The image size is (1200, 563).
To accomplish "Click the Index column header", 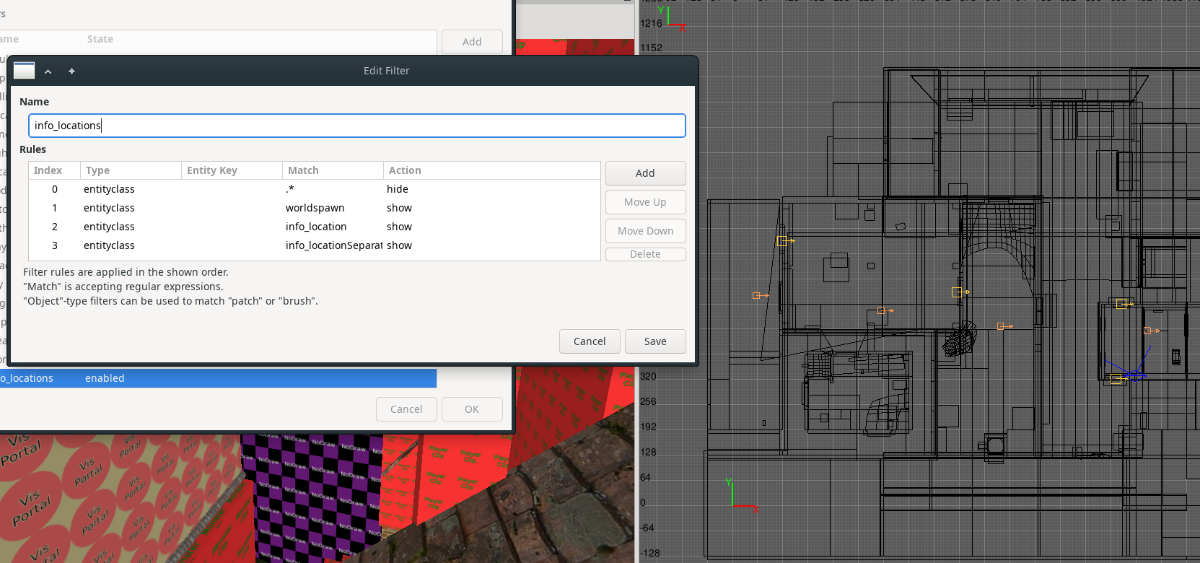I will pos(55,171).
